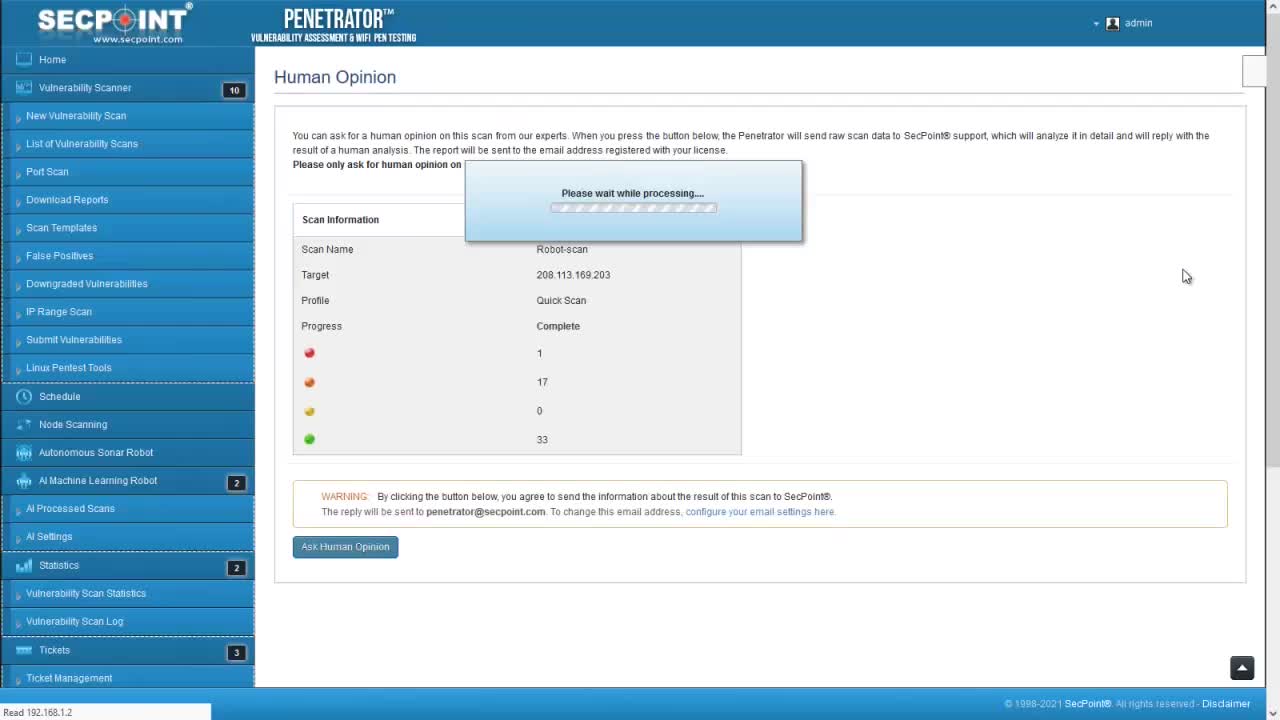1280x720 pixels.
Task: Click the processing progress bar
Action: [x=633, y=208]
